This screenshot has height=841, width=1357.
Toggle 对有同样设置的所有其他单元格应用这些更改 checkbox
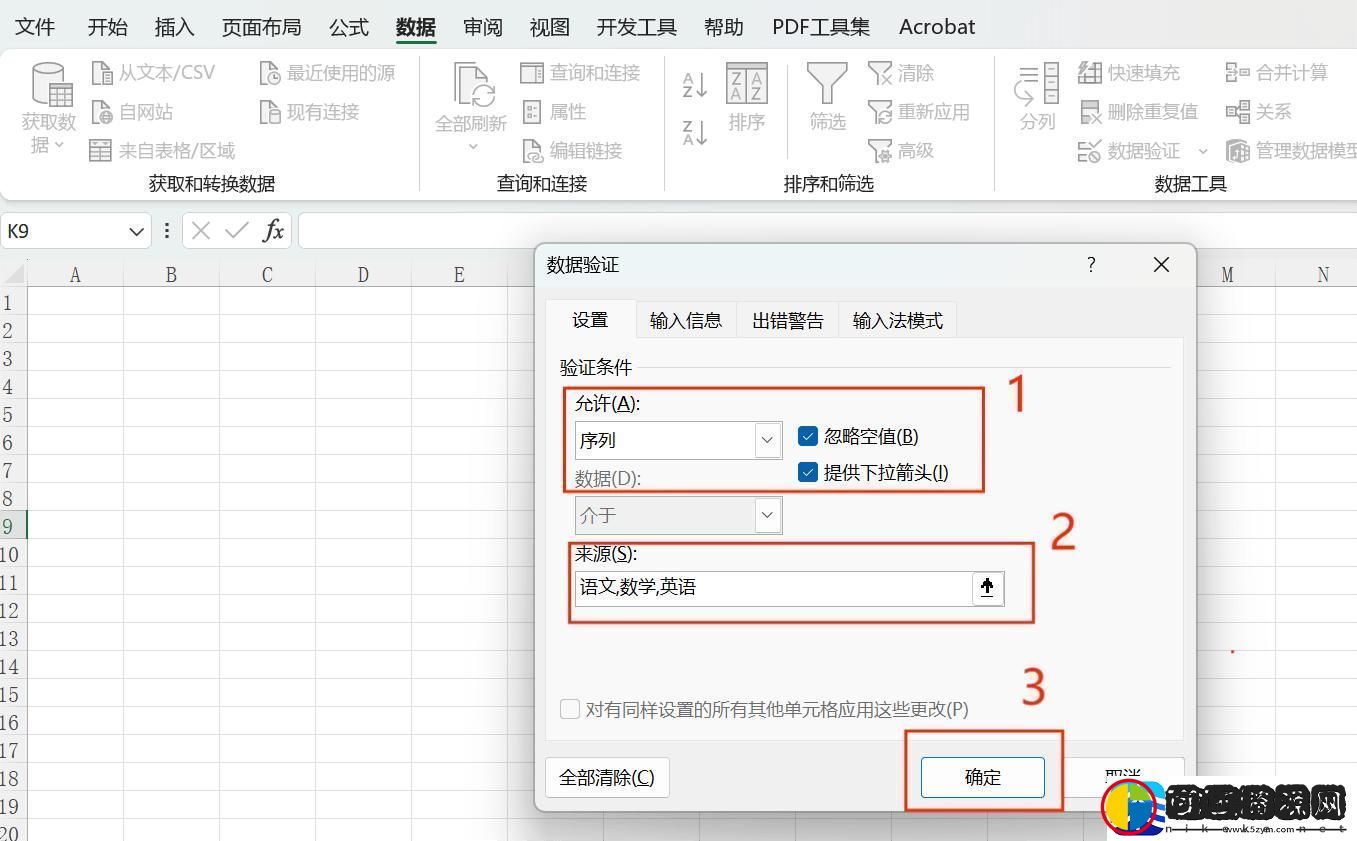coord(570,709)
